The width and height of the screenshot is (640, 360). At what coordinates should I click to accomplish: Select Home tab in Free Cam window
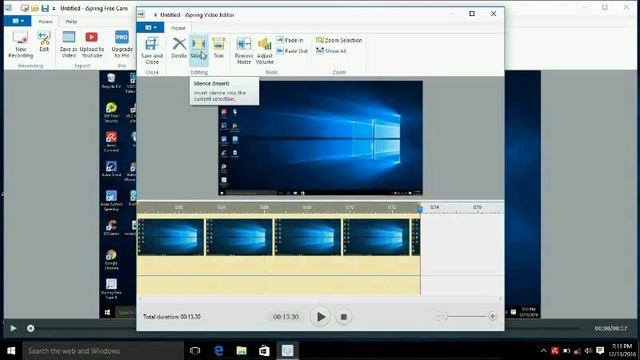[x=45, y=21]
